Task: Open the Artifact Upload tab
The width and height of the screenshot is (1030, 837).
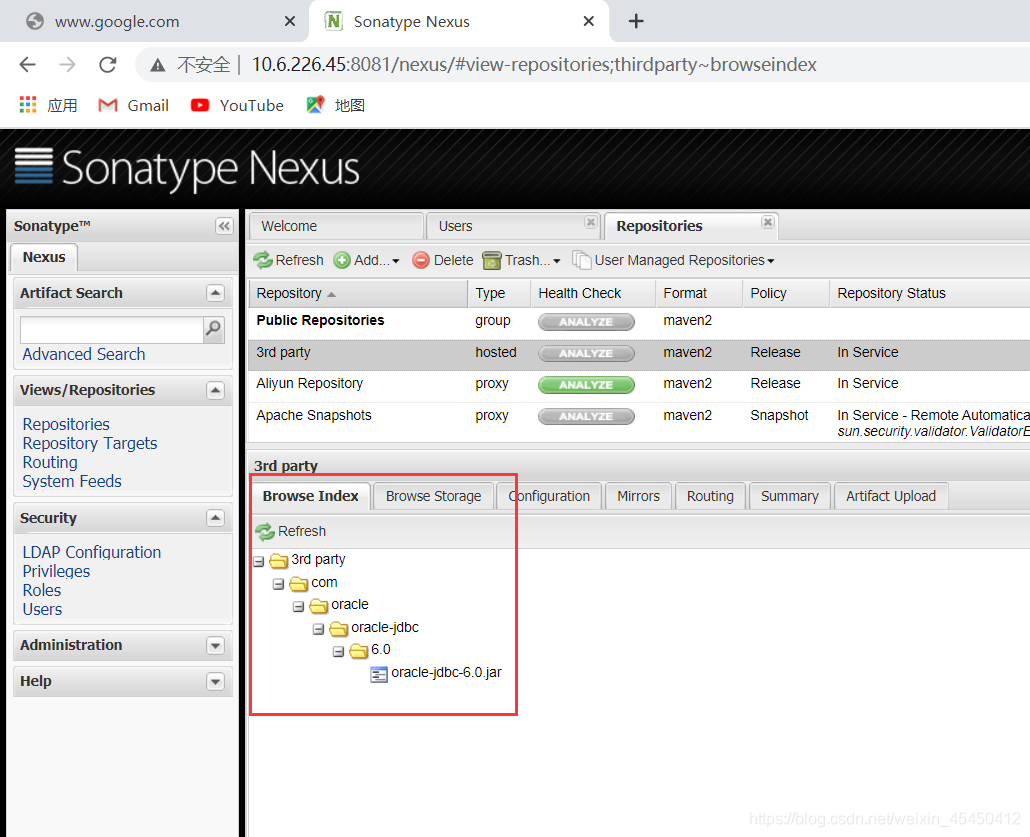Action: 891,496
